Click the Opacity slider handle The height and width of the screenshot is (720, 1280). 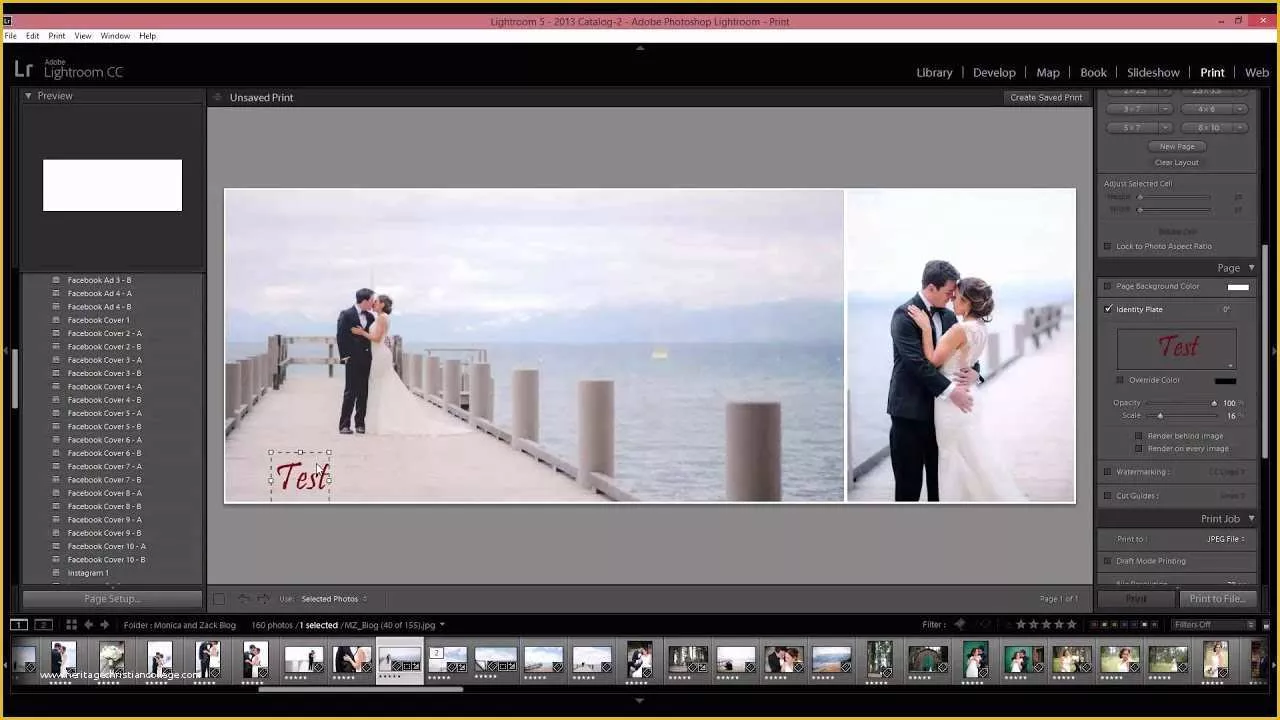tap(1214, 403)
